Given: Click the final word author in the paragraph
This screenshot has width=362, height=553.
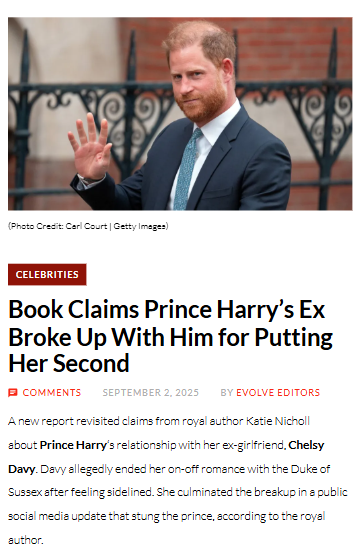Looking at the screenshot, I should (25, 541).
